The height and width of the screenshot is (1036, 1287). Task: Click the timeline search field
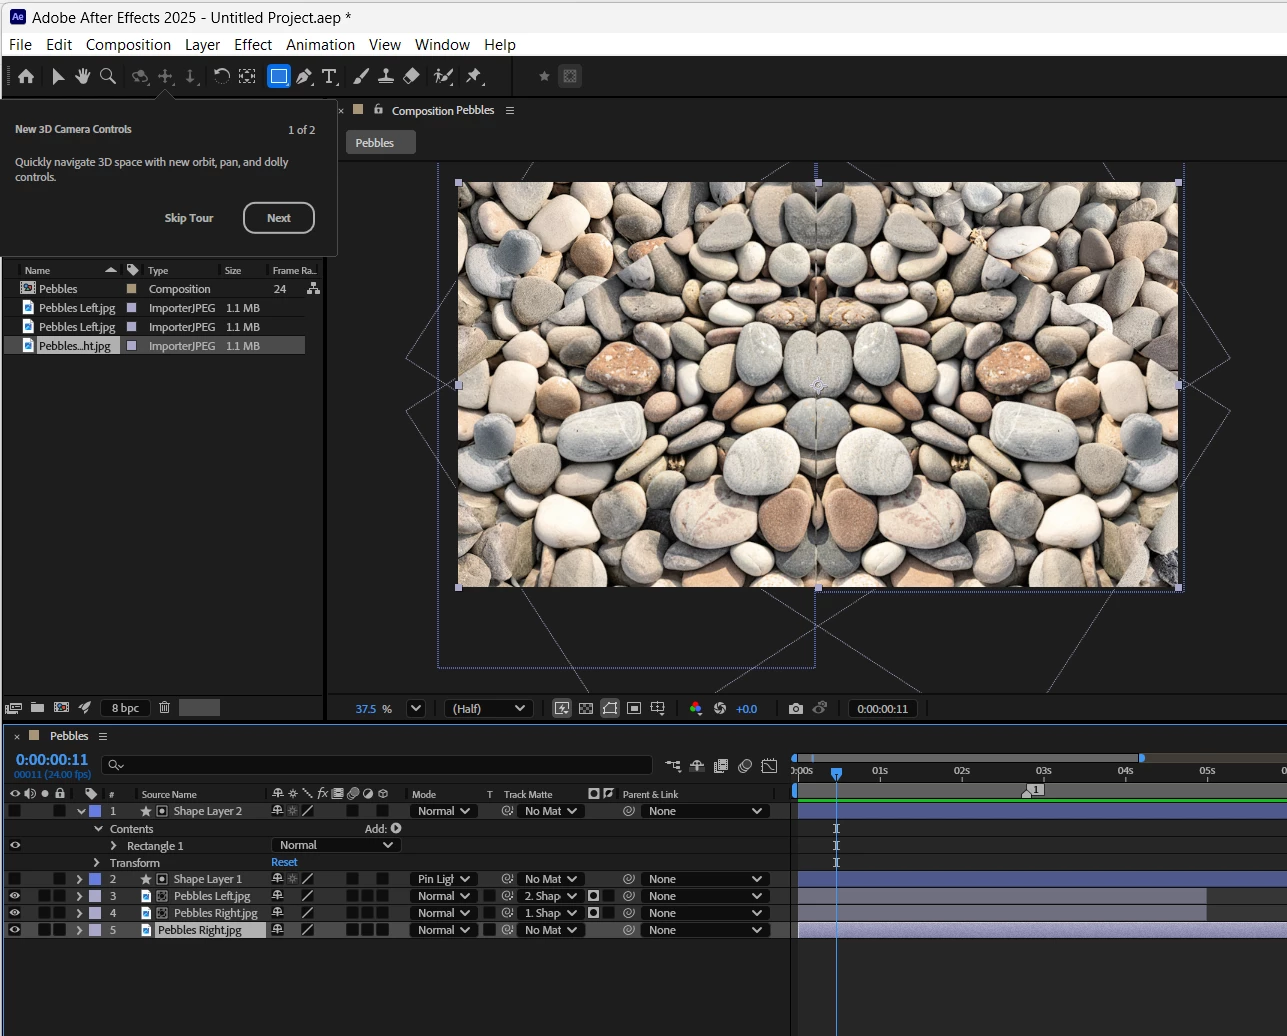380,765
